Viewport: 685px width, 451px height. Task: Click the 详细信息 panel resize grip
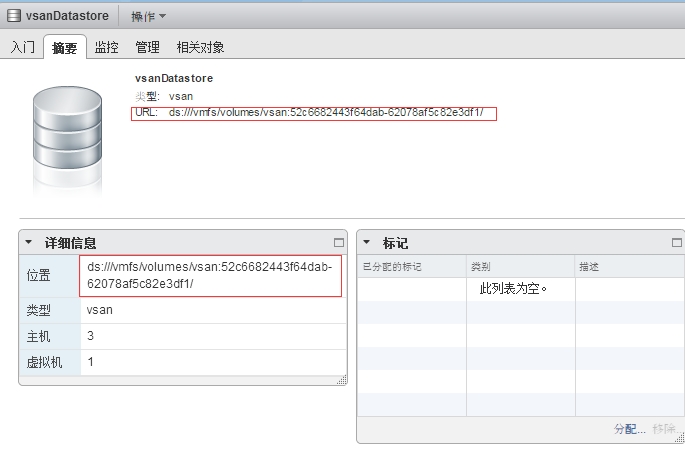[342, 380]
